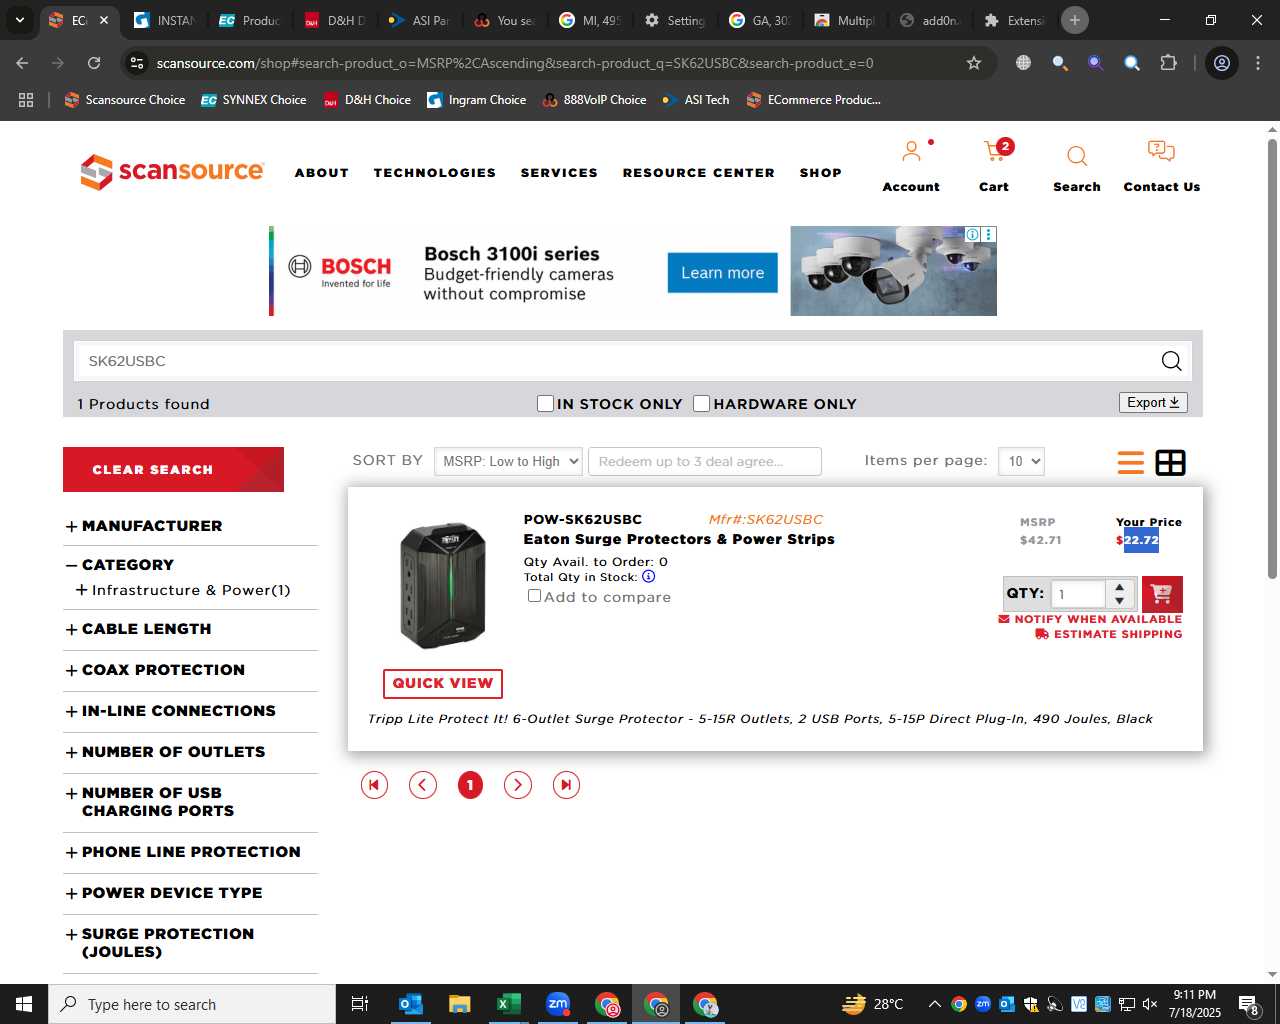Image resolution: width=1280 pixels, height=1024 pixels.
Task: Switch to grid view layout icon
Action: pos(1170,462)
